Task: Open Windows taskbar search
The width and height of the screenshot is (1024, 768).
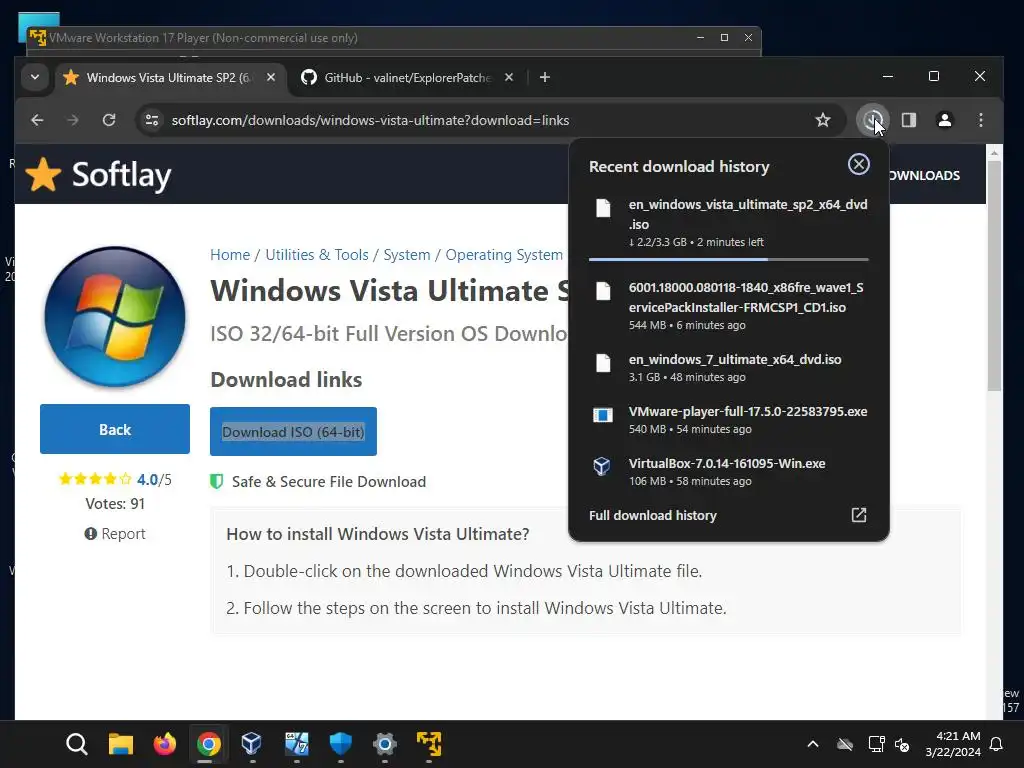Action: click(76, 744)
